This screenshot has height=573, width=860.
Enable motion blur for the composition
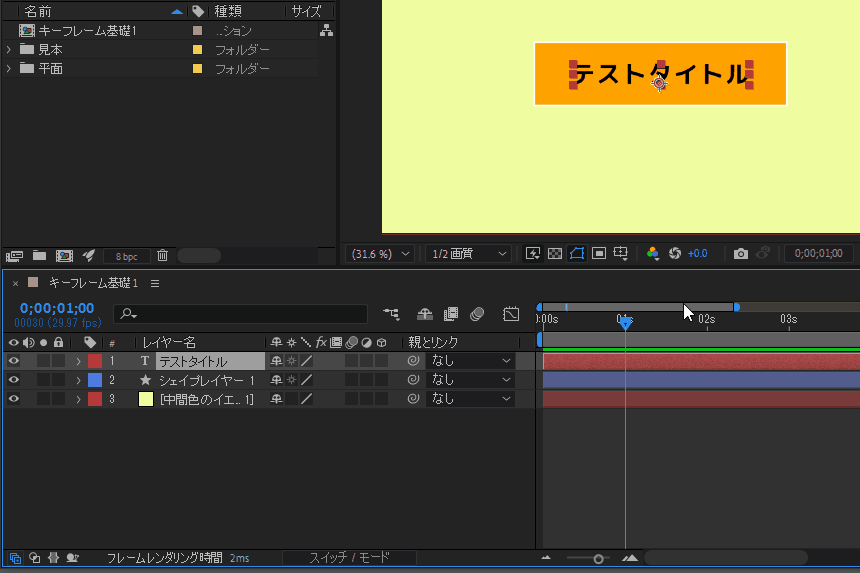click(477, 314)
